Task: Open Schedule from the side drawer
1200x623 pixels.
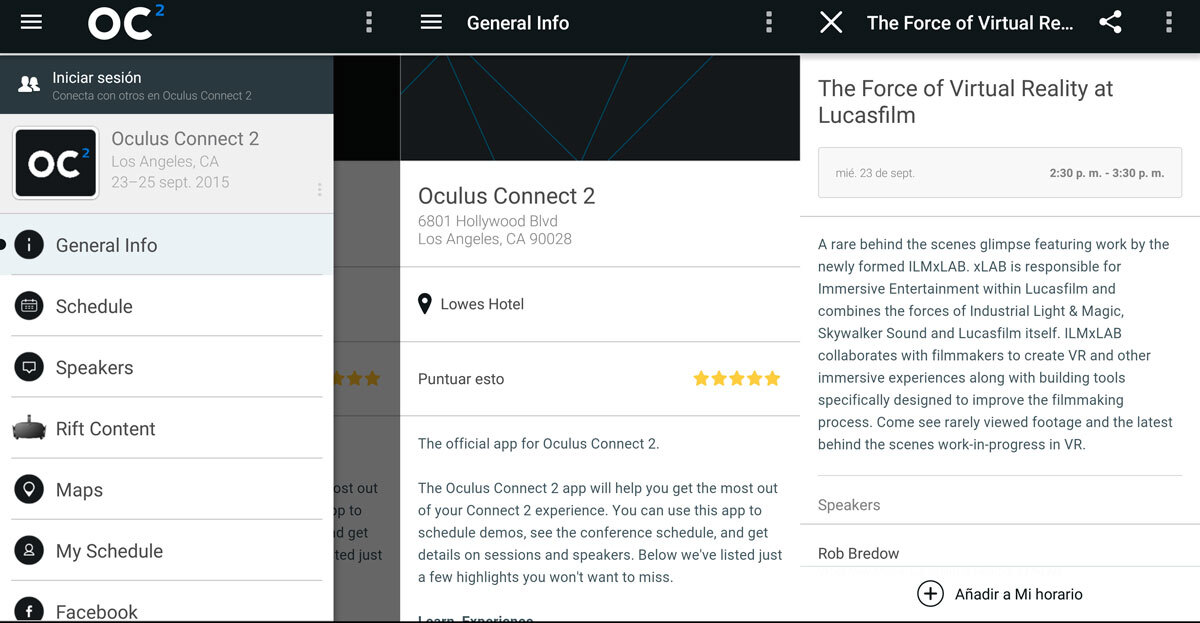Action: pyautogui.click(x=94, y=306)
